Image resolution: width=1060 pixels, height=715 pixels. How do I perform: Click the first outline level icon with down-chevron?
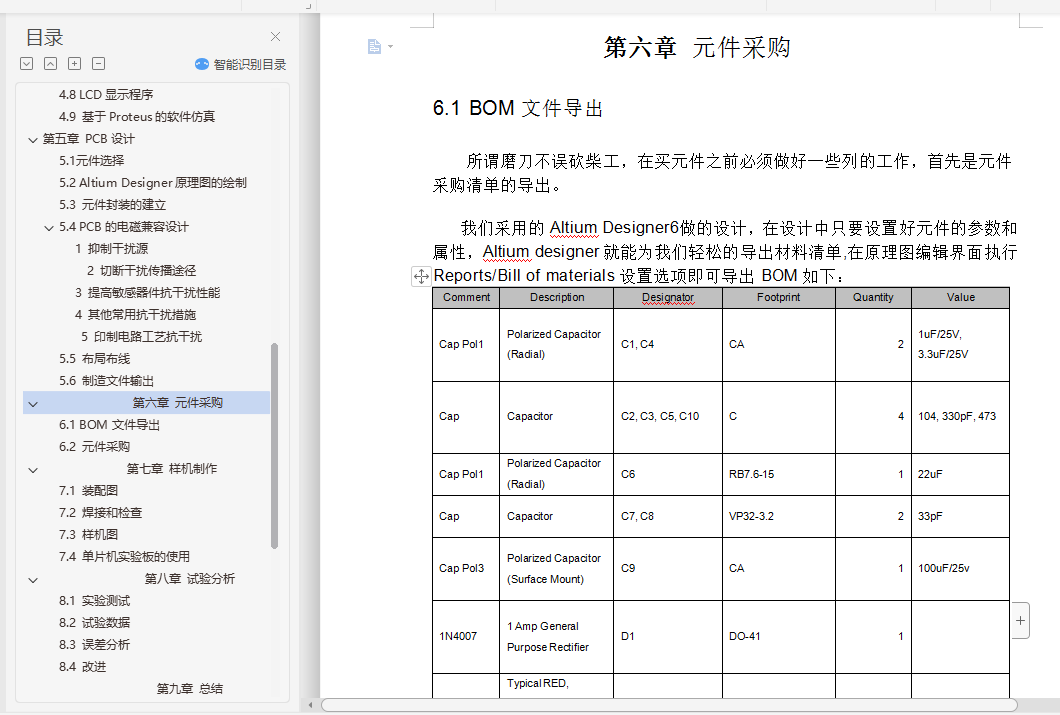tap(26, 64)
